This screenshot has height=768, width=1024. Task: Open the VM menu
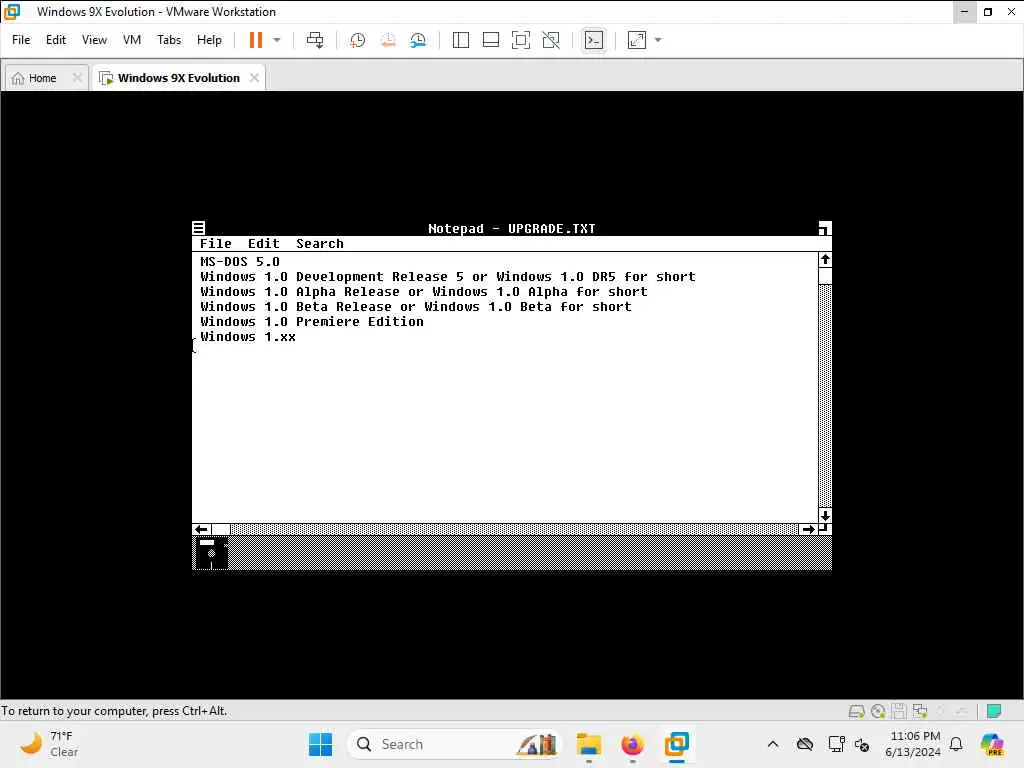pyautogui.click(x=132, y=40)
